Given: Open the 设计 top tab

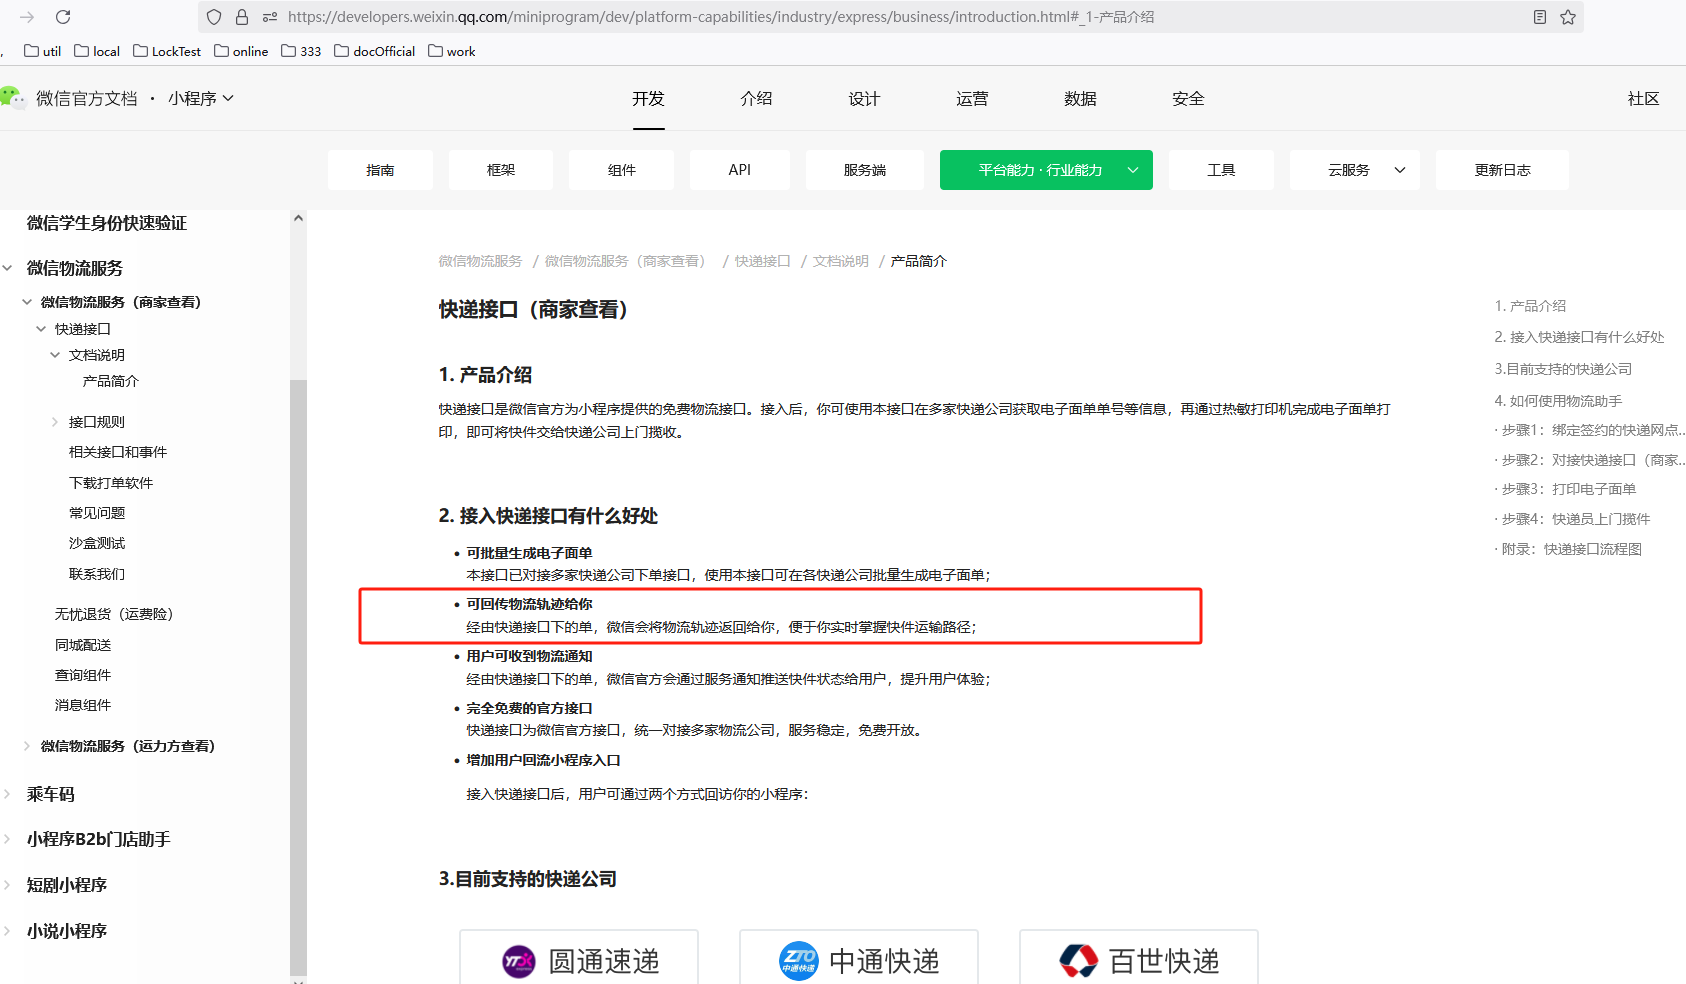Looking at the screenshot, I should [x=864, y=98].
